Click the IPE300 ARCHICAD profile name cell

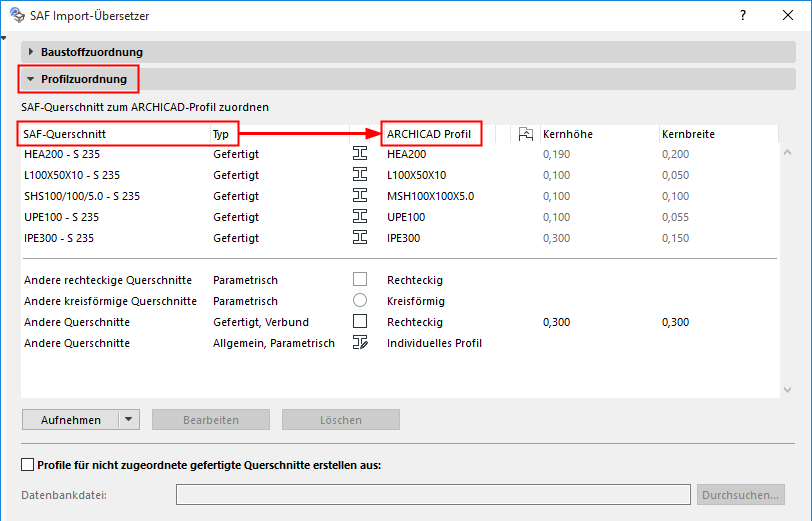[x=403, y=238]
